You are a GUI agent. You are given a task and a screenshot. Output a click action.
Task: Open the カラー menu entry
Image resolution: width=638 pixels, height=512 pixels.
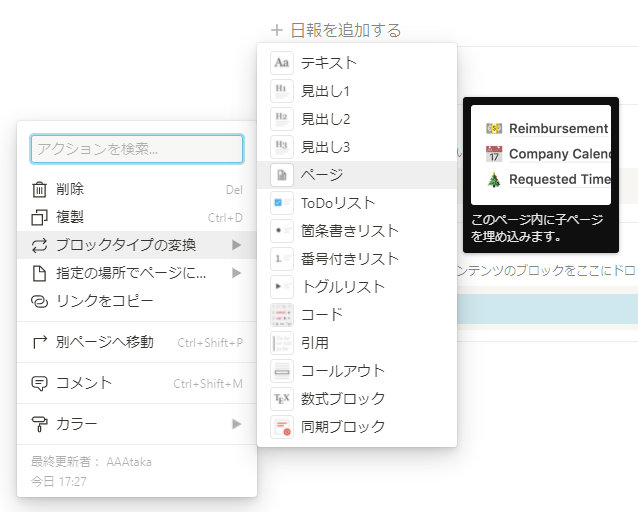137,424
